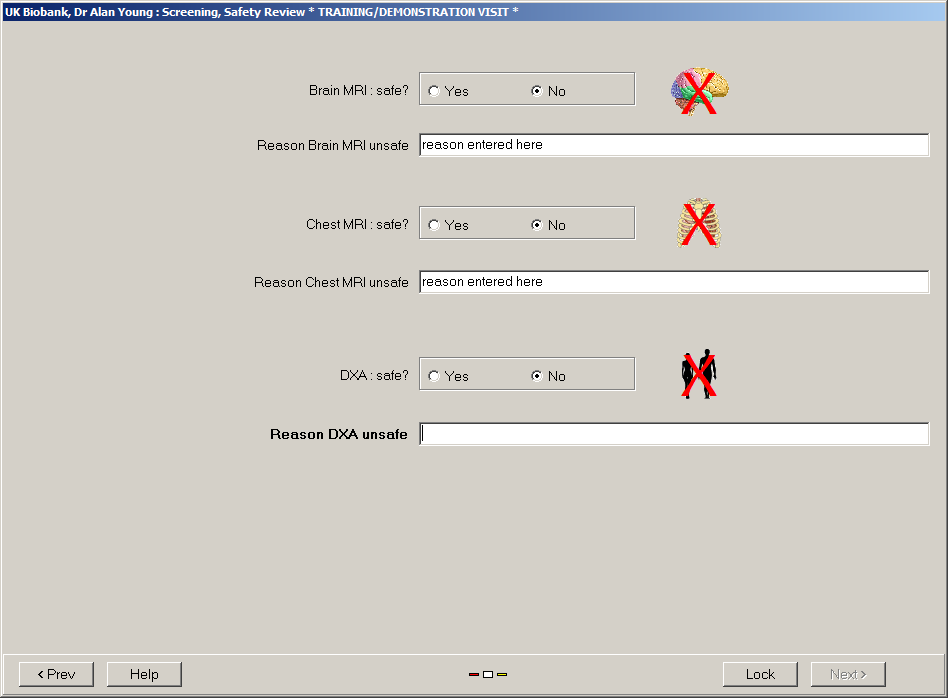Viewport: 948px width, 698px height.
Task: Click into the Reason DXA unsafe field
Action: tap(673, 434)
